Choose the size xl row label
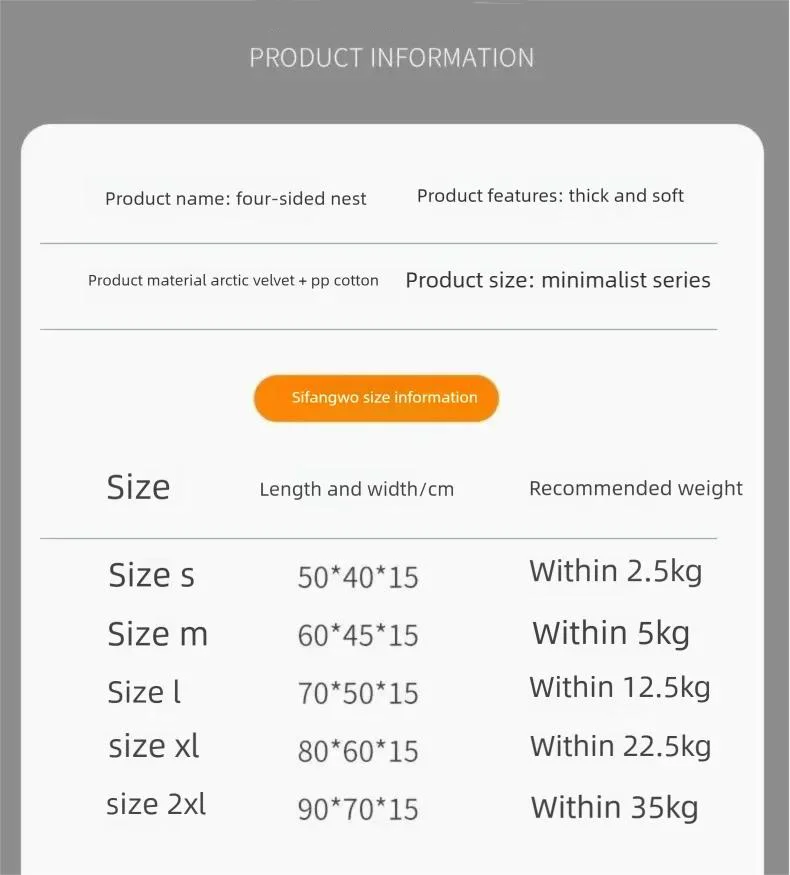This screenshot has width=790, height=875. tap(154, 746)
